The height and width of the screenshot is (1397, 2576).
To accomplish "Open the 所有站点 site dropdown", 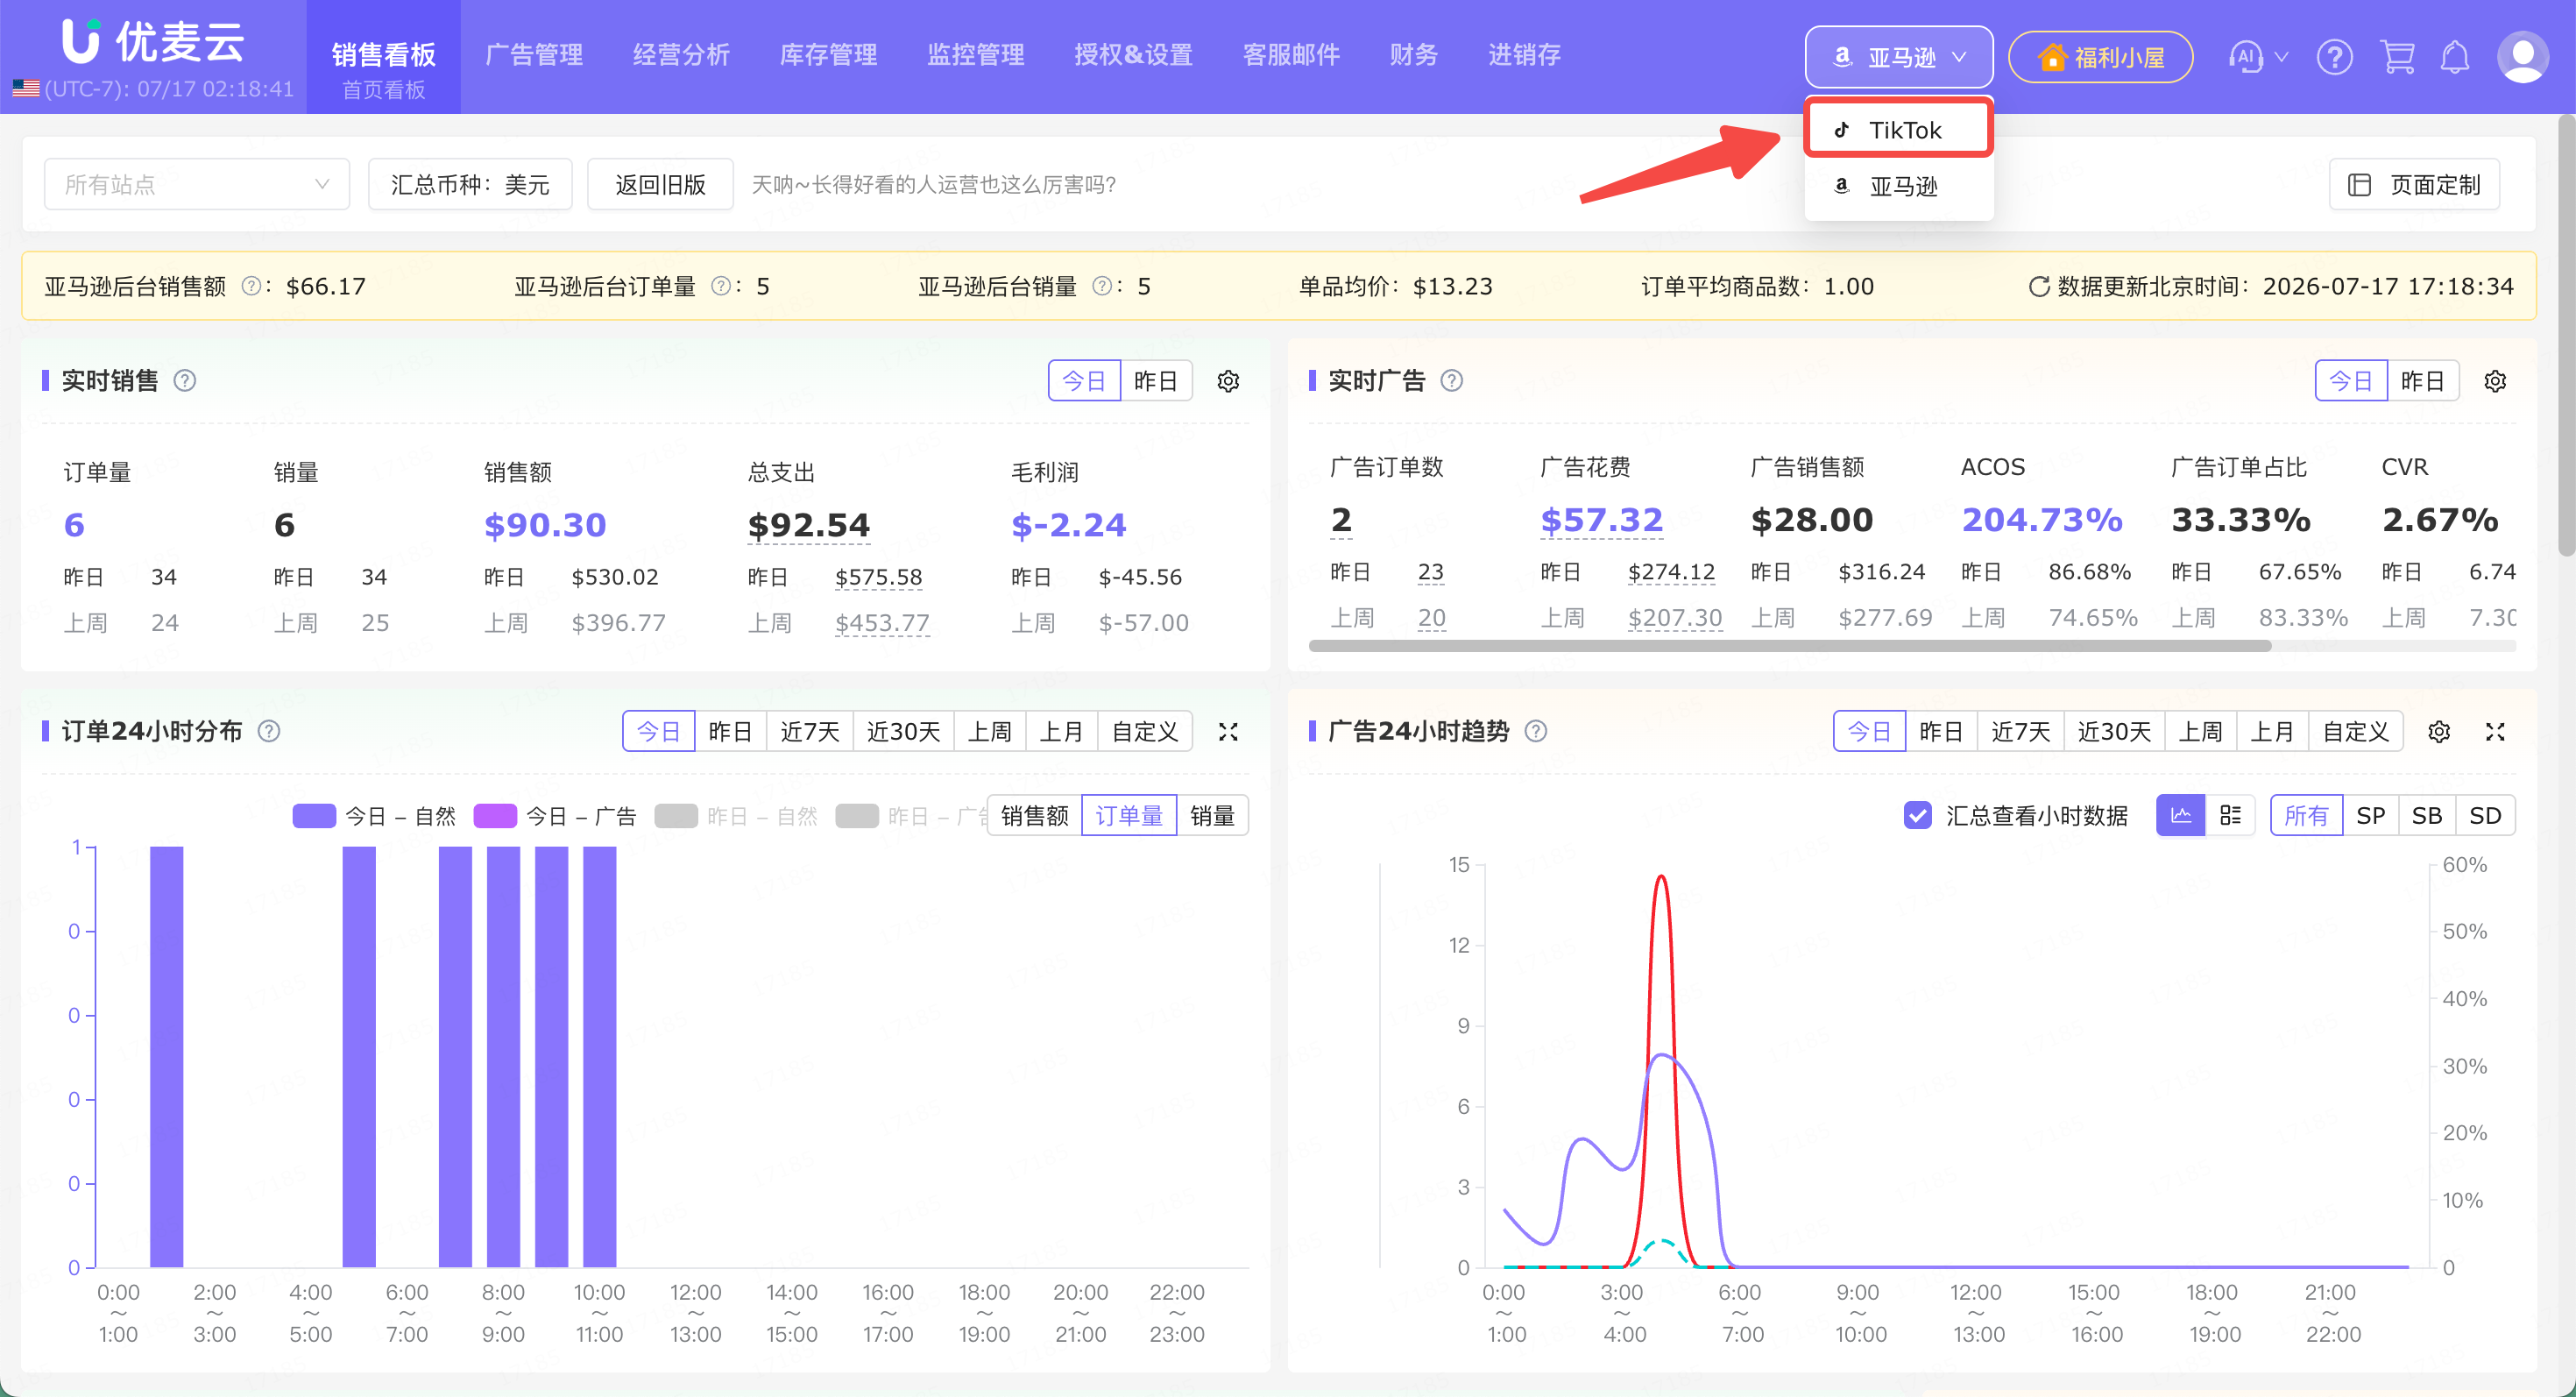I will tap(197, 184).
